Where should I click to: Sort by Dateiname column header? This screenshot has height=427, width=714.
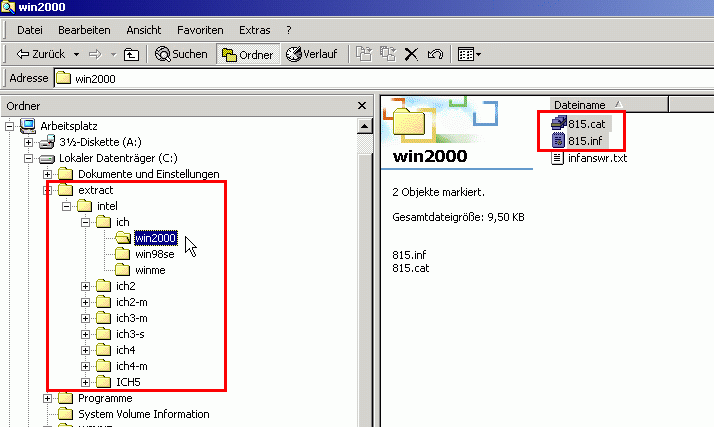pyautogui.click(x=609, y=105)
